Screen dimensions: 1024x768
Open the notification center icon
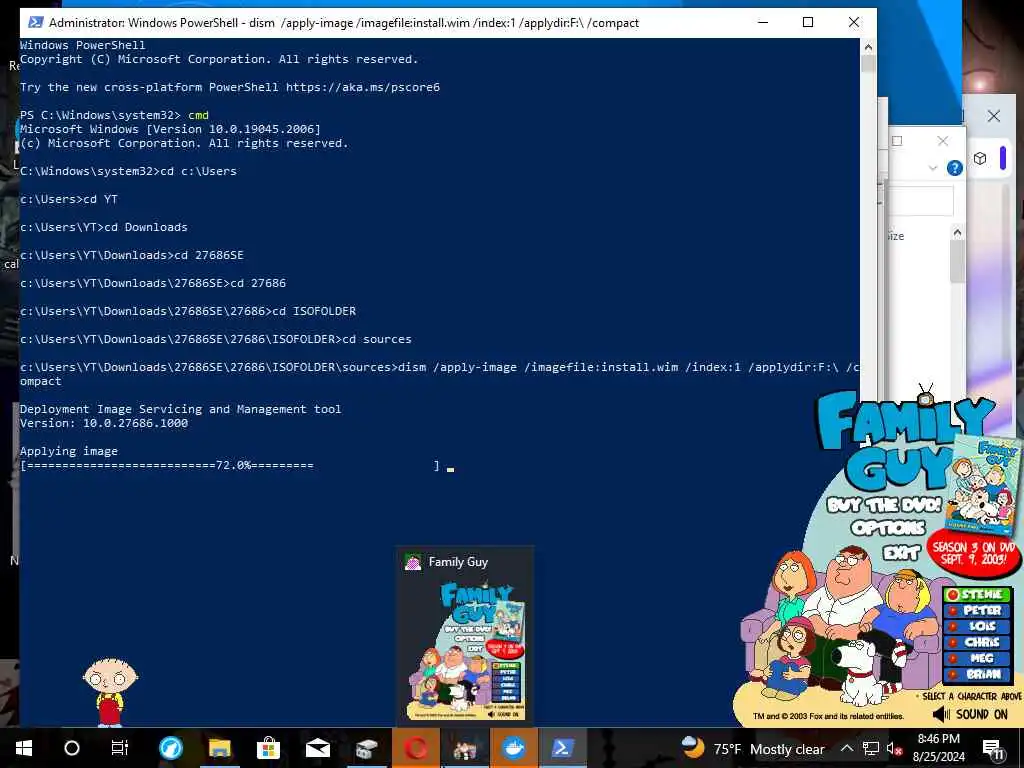993,748
